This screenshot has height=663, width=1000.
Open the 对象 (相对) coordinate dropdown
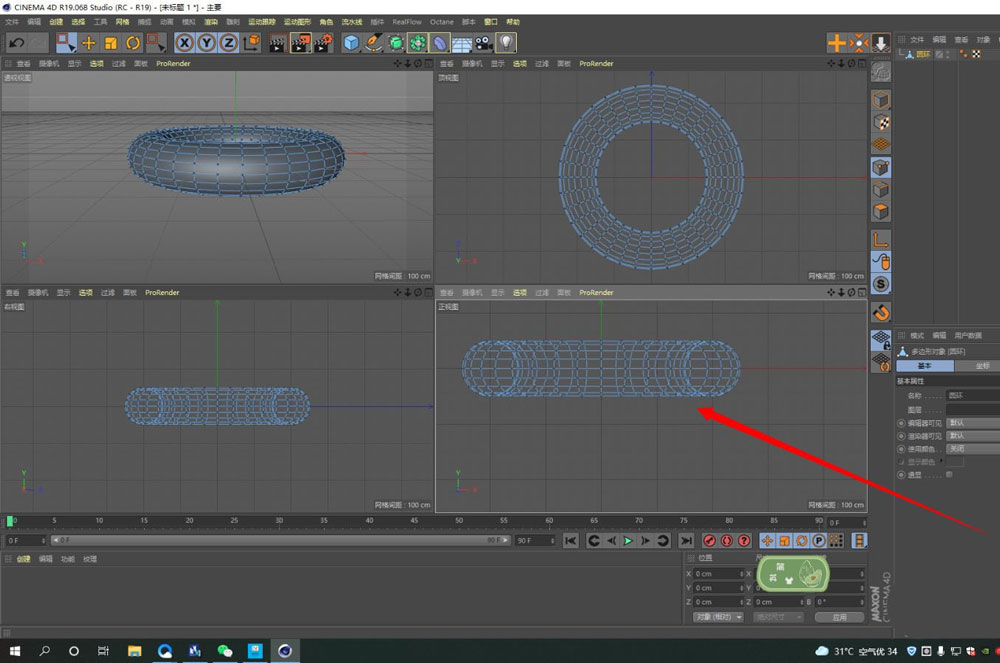[x=718, y=617]
